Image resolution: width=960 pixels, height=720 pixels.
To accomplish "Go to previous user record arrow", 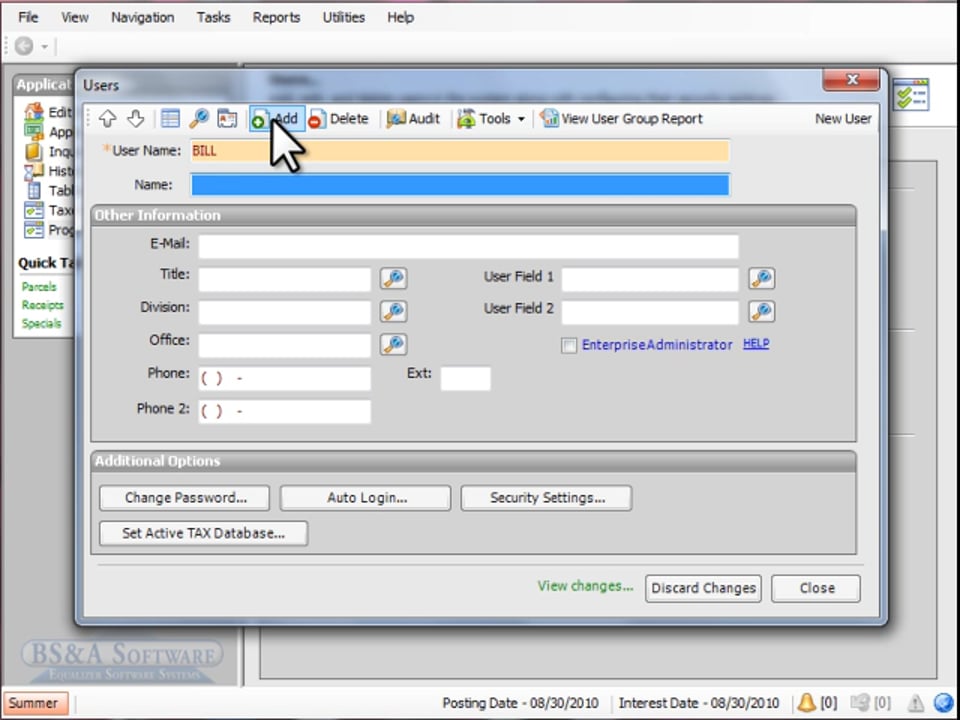I will (108, 119).
